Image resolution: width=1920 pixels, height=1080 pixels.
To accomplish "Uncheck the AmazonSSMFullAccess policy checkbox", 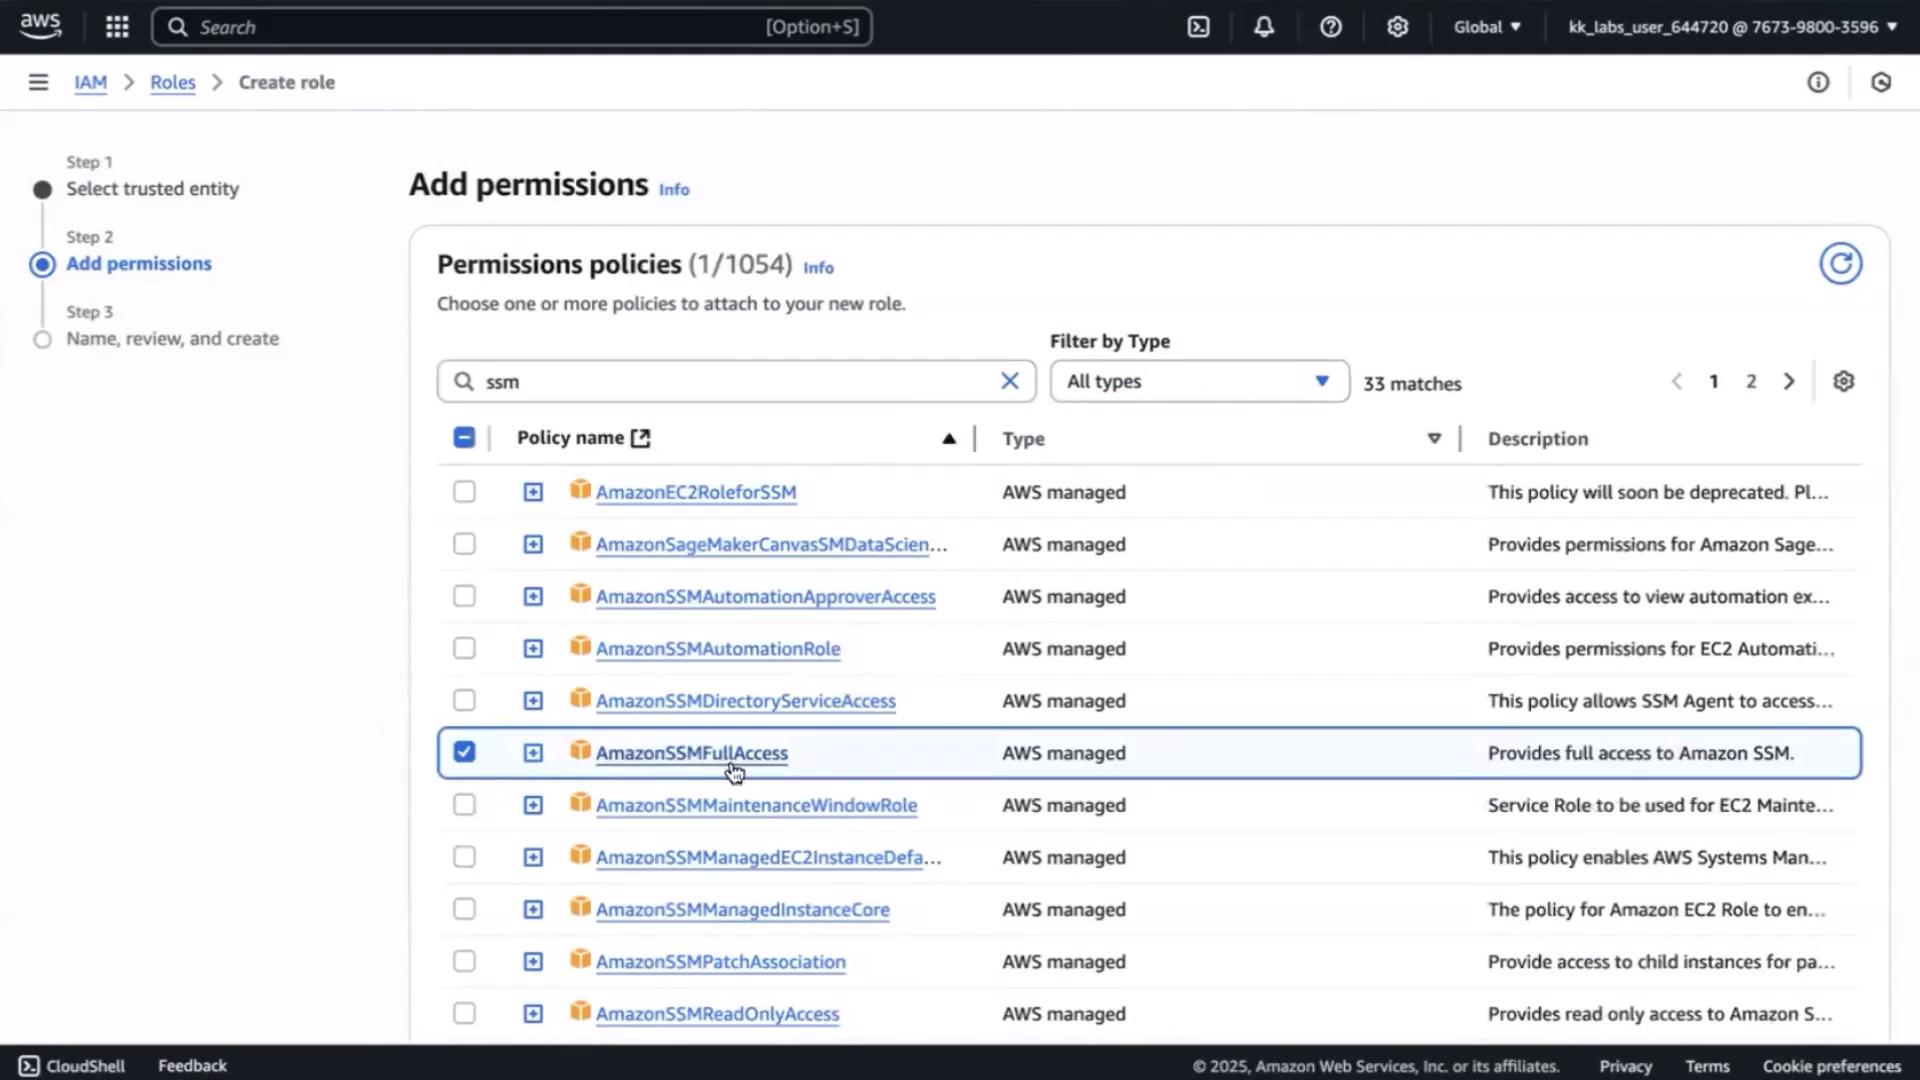I will click(464, 752).
